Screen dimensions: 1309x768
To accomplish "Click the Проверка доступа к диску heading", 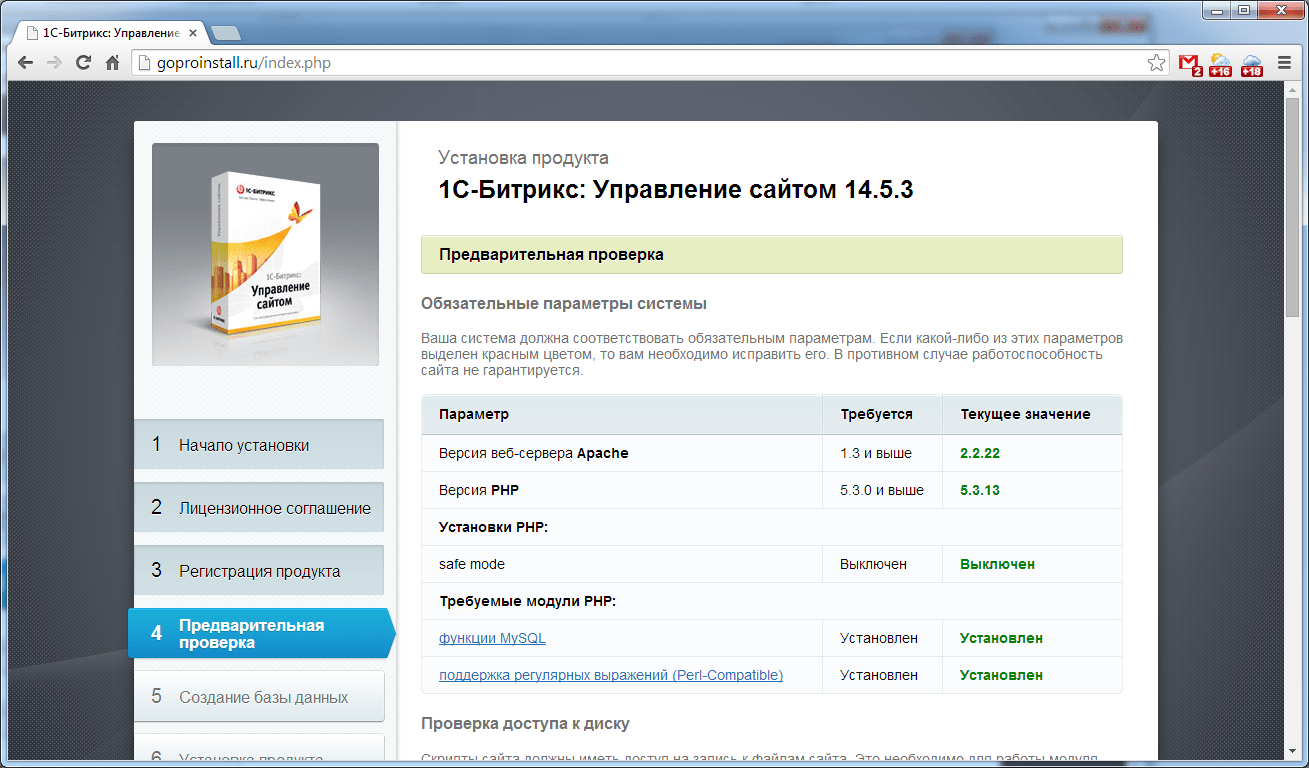I will click(x=525, y=723).
